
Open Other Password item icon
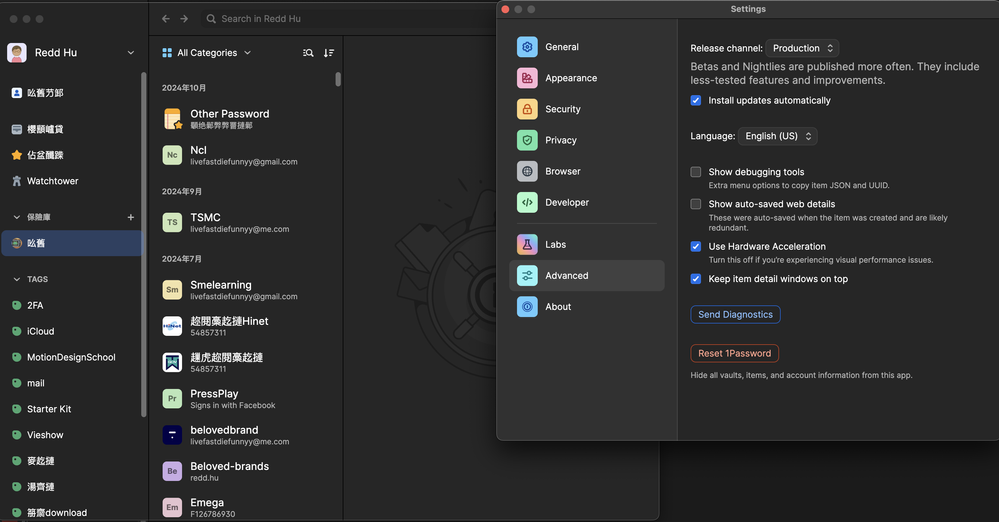coord(173,119)
